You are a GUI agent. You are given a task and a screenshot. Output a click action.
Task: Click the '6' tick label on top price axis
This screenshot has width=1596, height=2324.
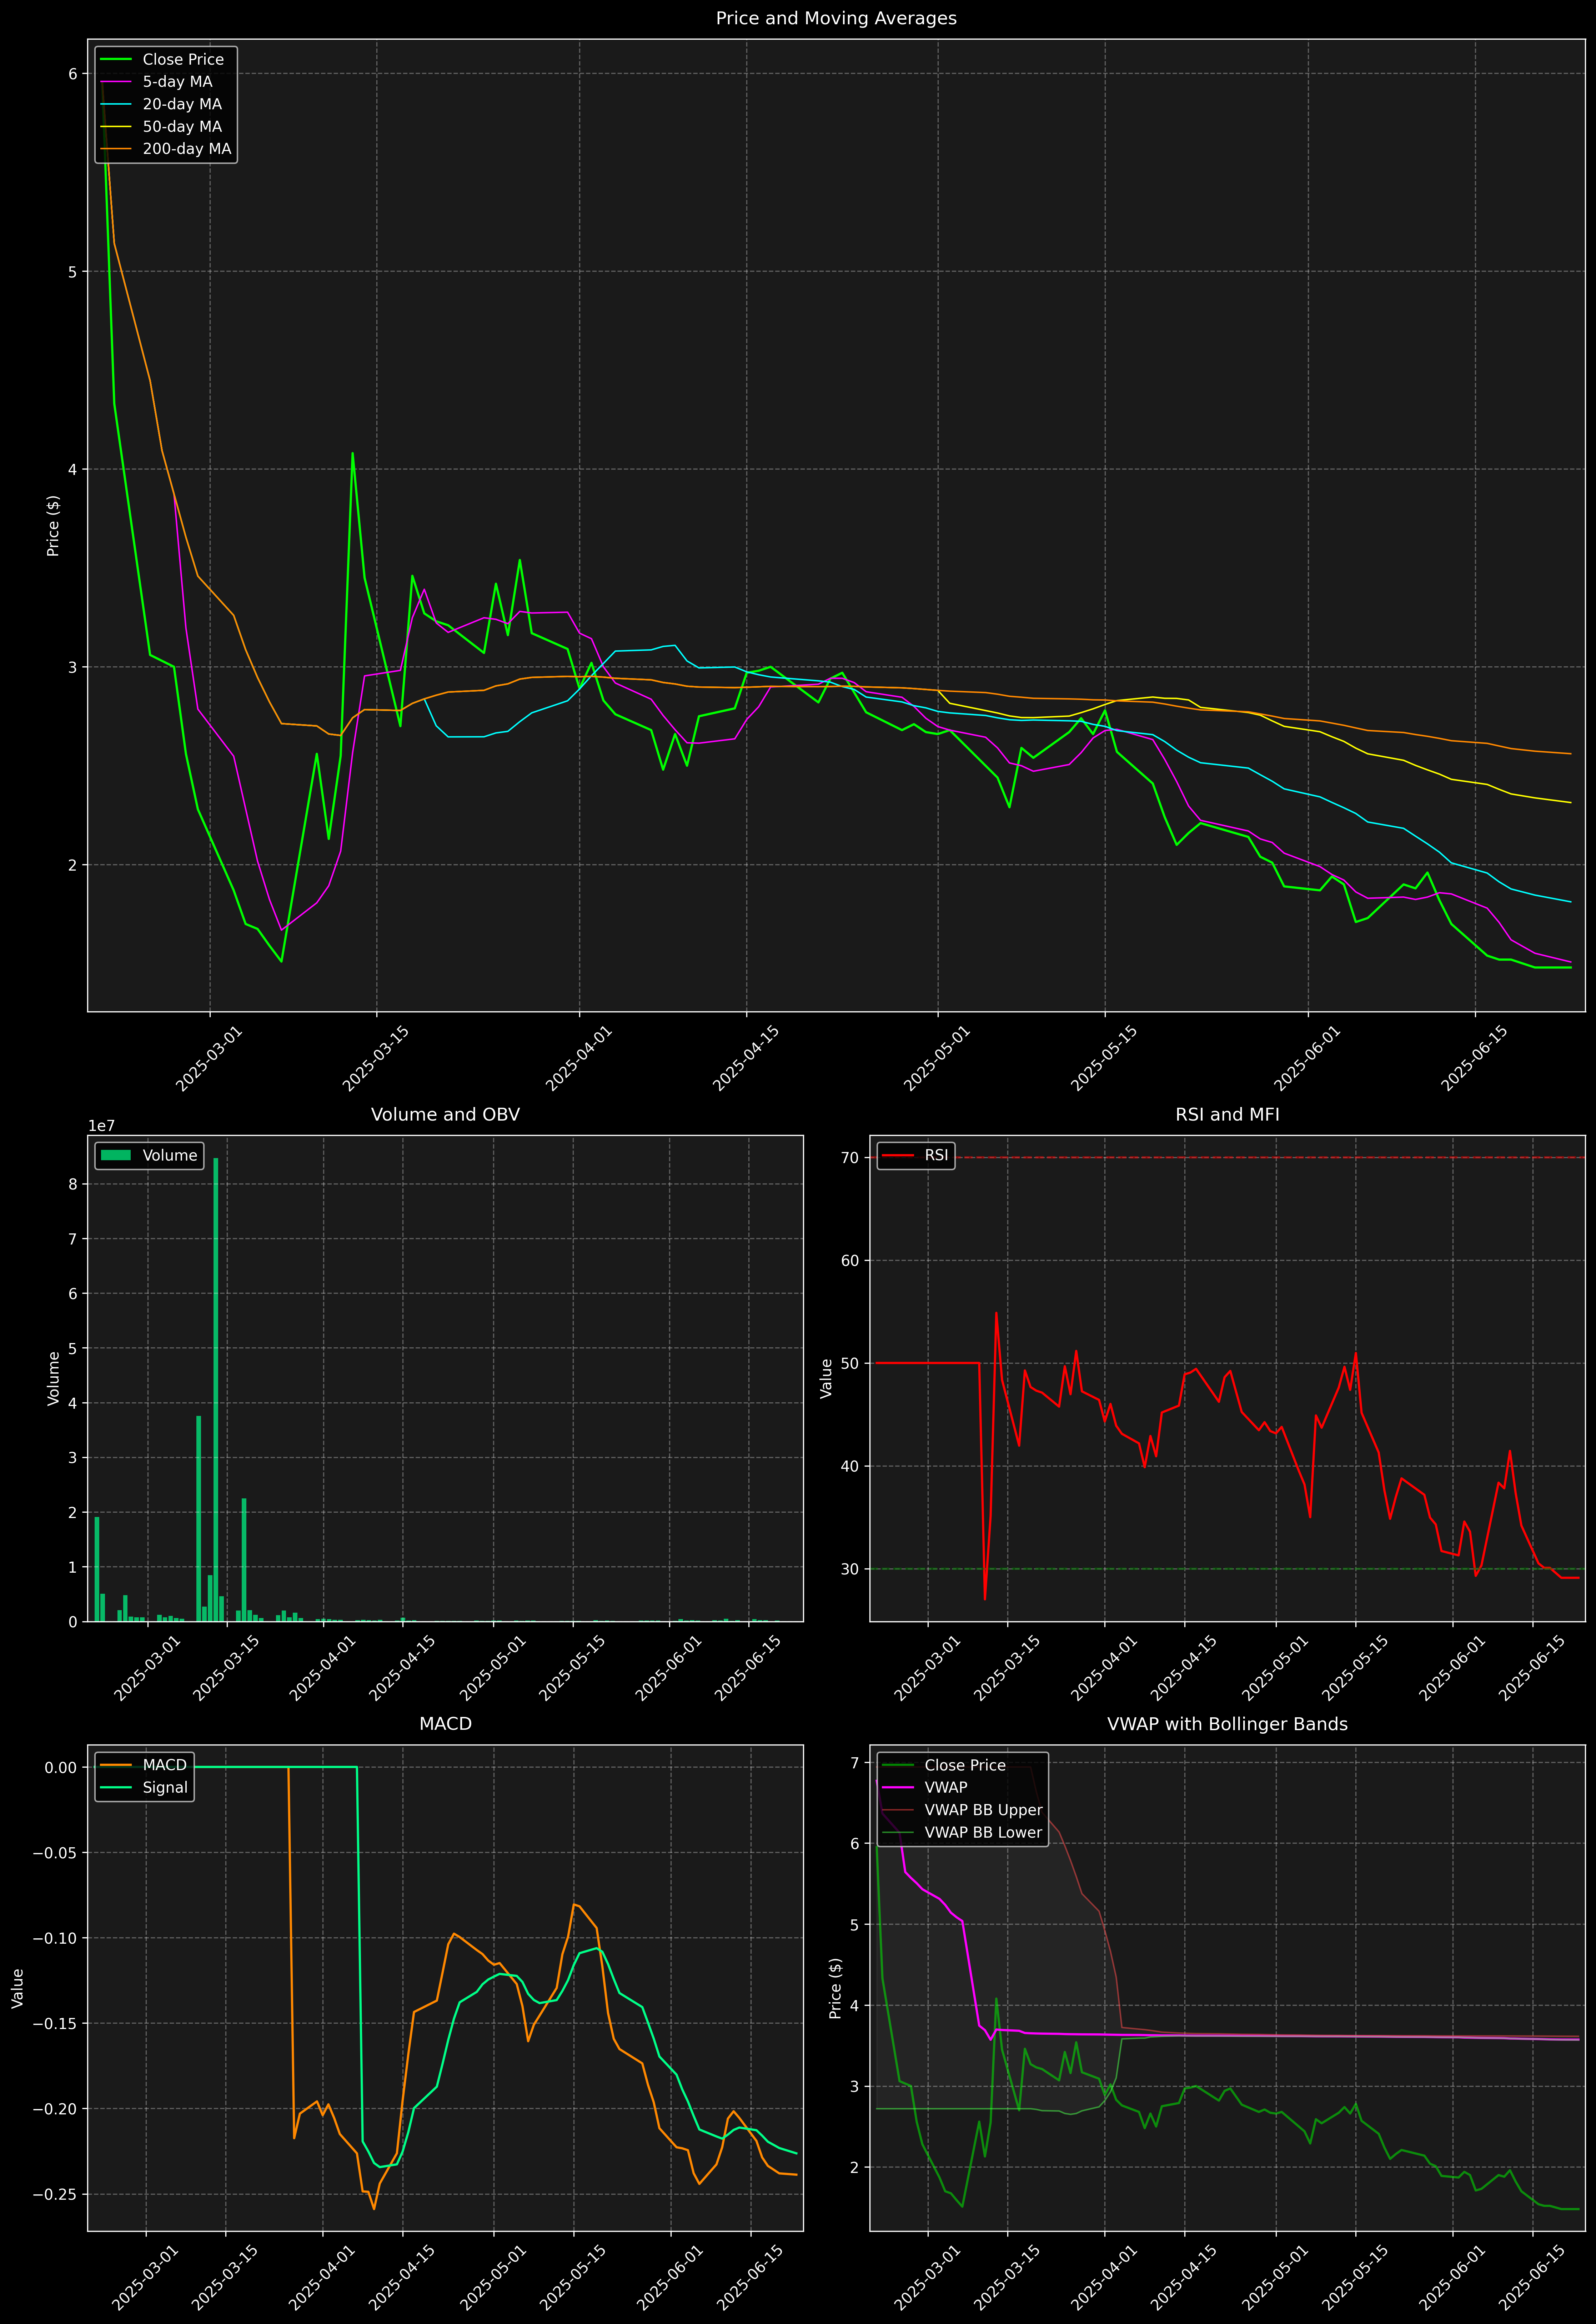coord(72,74)
